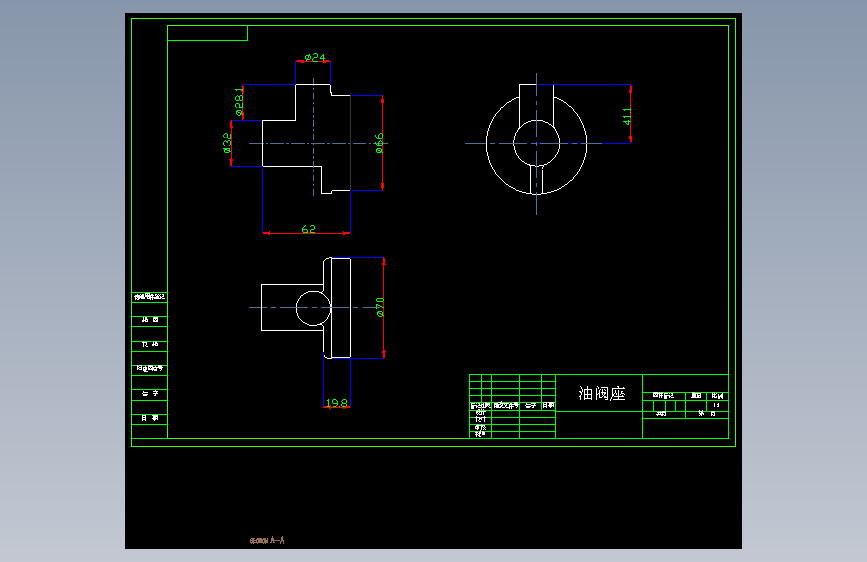Image resolution: width=867 pixels, height=562 pixels.
Task: Select the 比例 cell in title block
Action: pos(717,396)
